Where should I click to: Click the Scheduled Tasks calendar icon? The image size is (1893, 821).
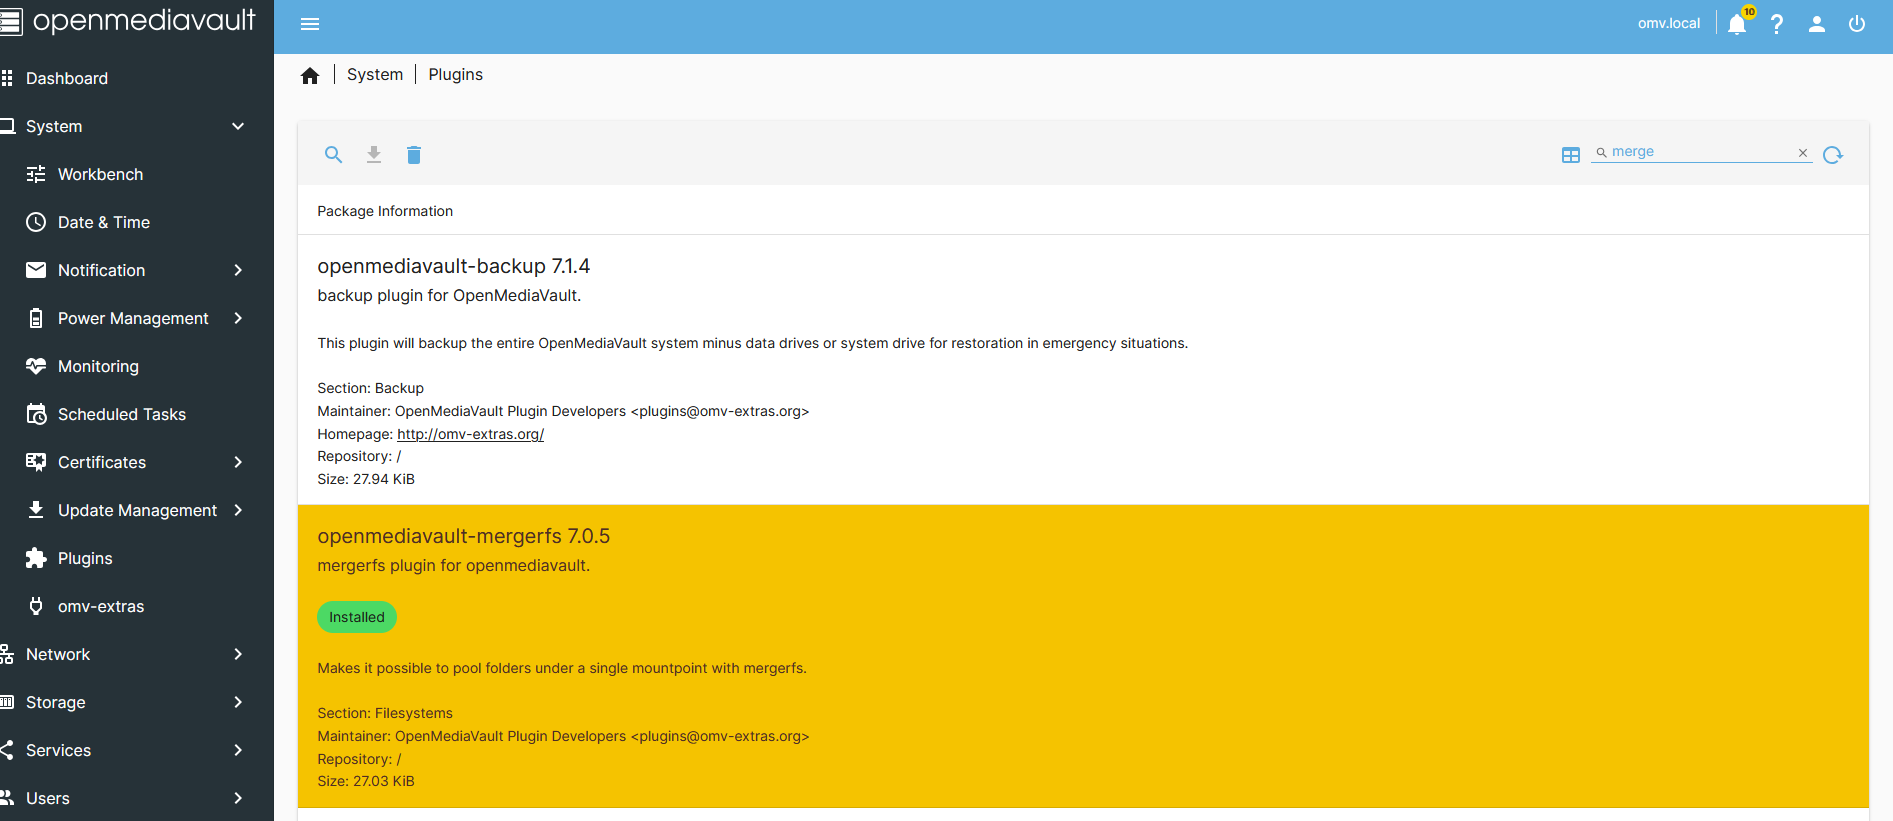(36, 414)
